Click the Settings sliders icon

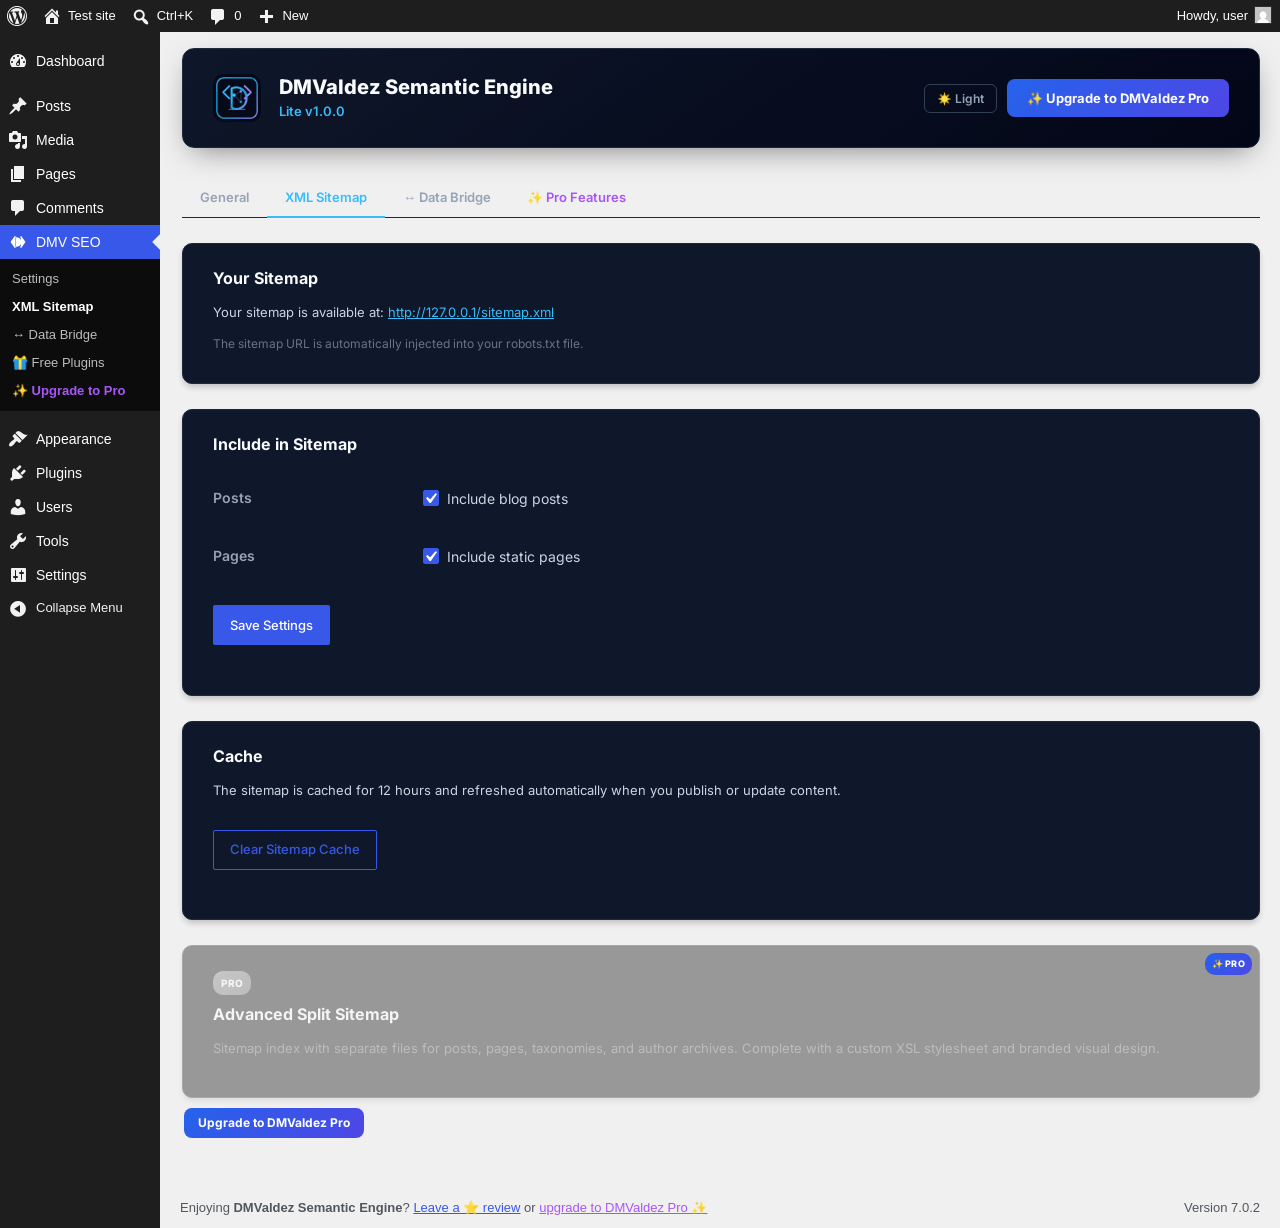[18, 575]
